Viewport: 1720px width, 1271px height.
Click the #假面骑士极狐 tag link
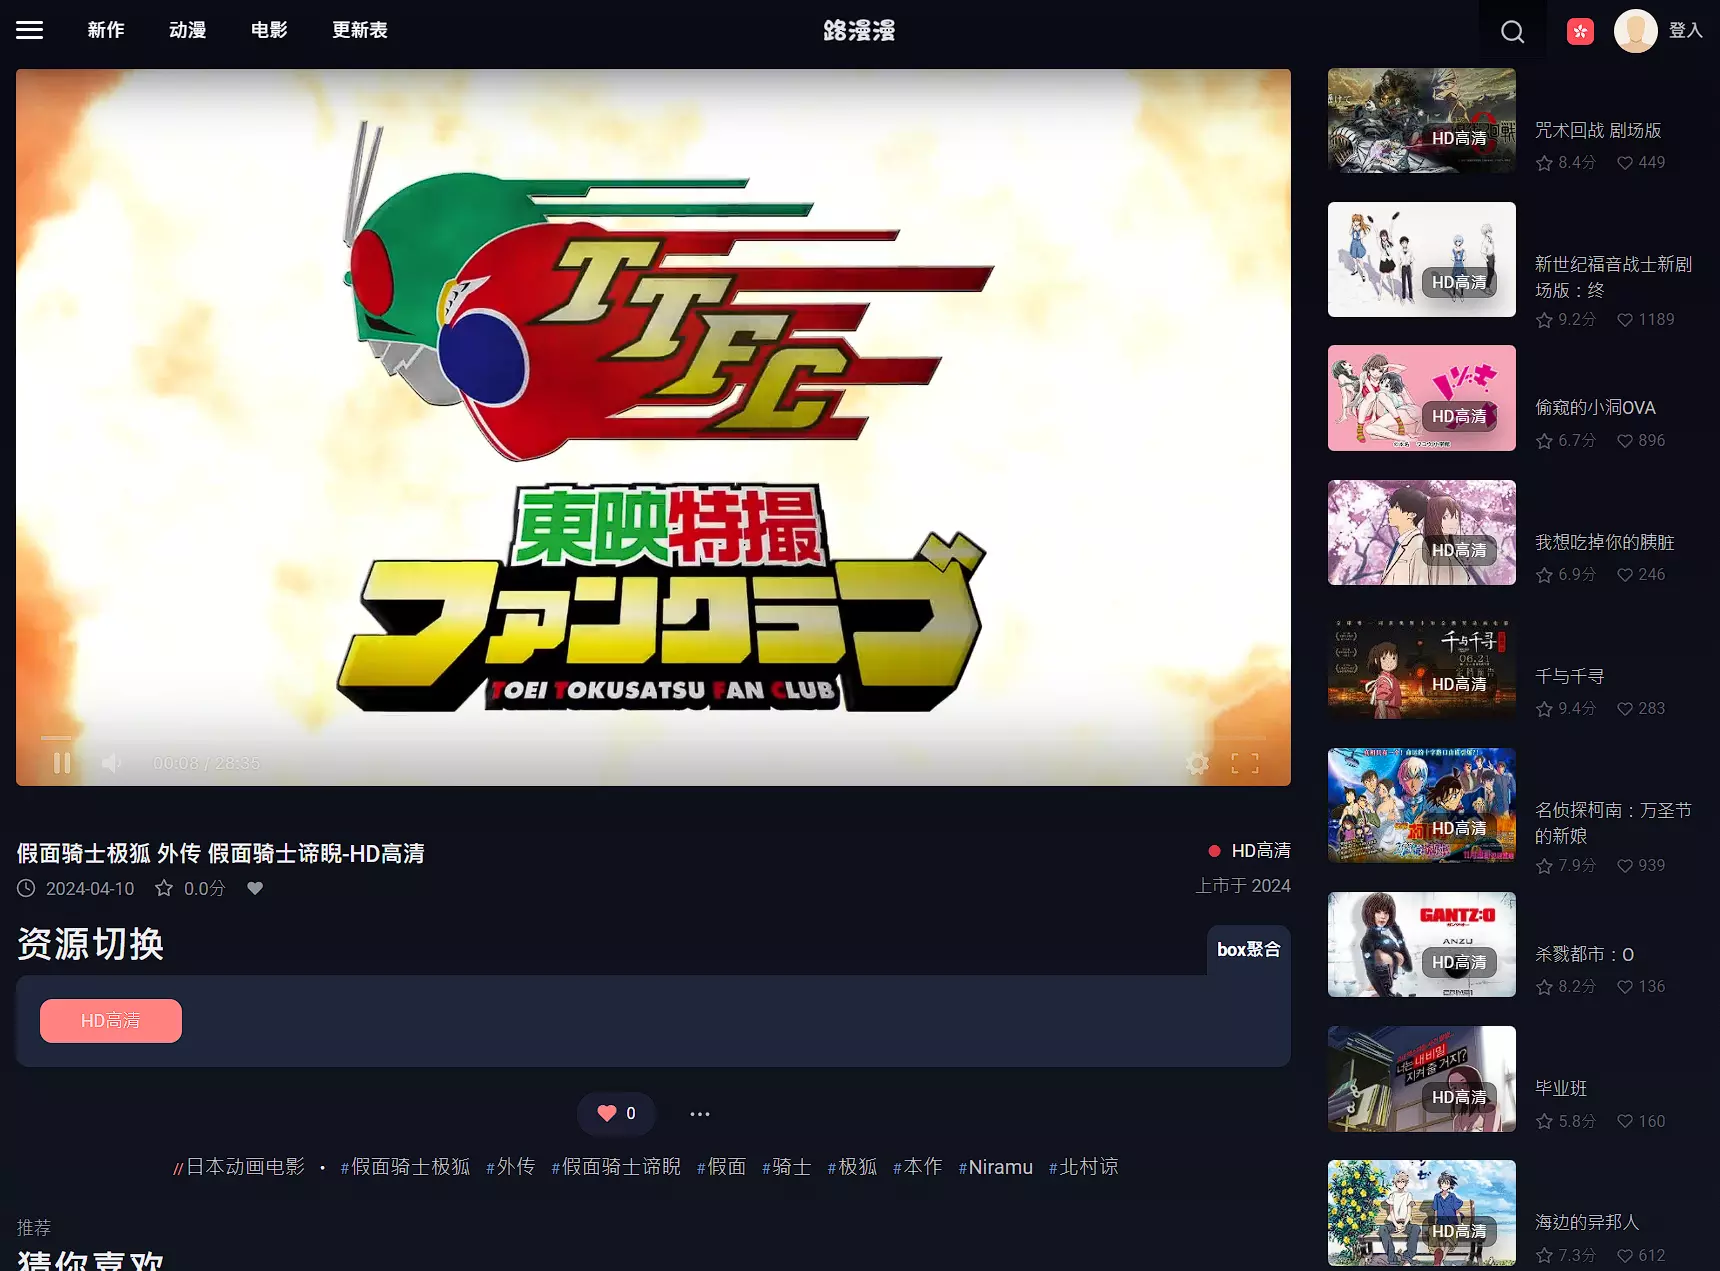tap(405, 1167)
